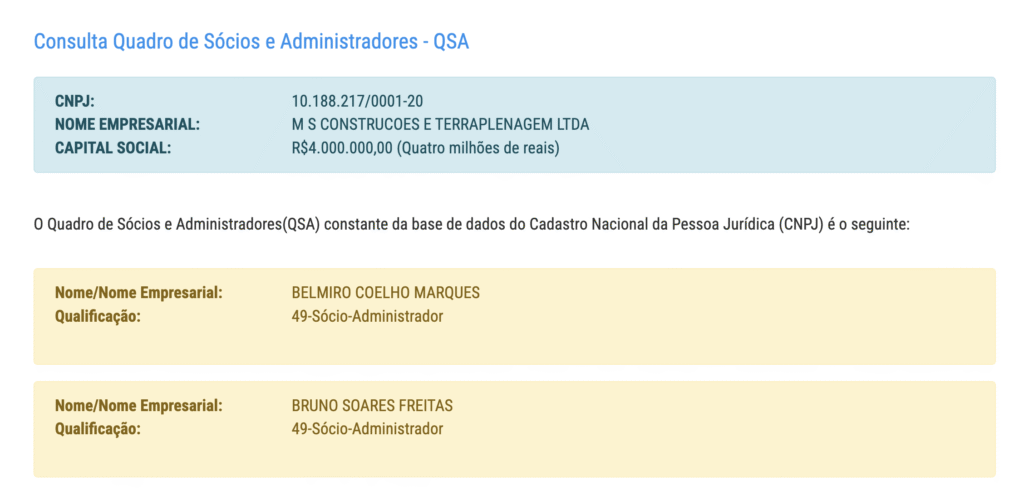Click the R$4.000.000,00 capital amount
Viewport: 1024px width, 491px height.
point(342,149)
